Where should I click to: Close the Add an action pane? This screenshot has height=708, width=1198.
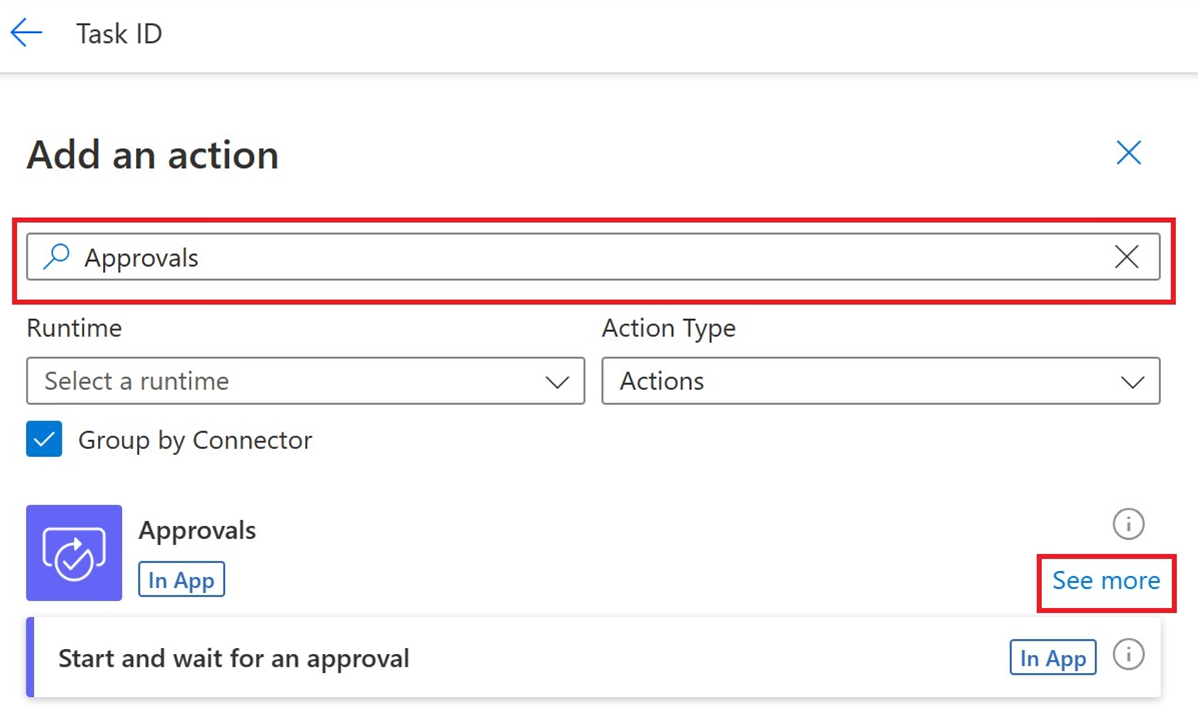(1128, 153)
